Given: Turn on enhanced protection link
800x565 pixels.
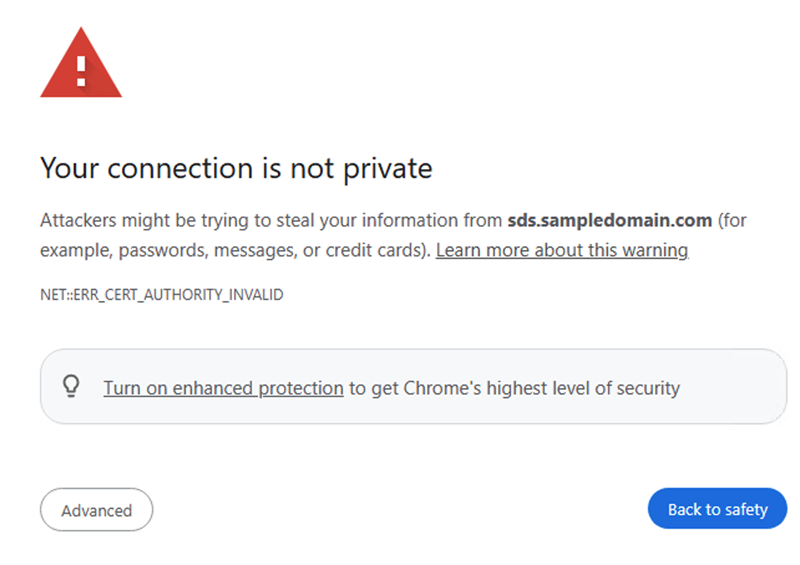Looking at the screenshot, I should 223,388.
